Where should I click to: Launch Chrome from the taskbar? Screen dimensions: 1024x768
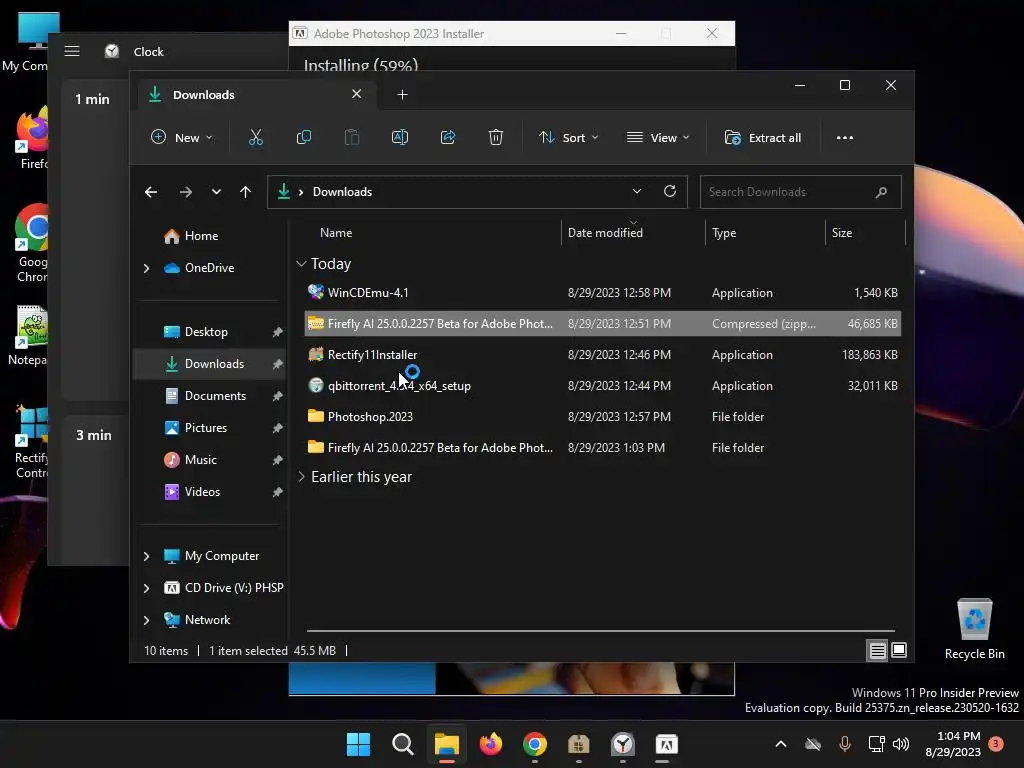point(535,744)
